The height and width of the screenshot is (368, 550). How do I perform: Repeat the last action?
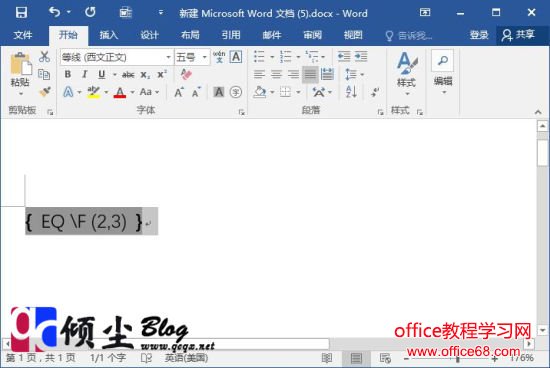pos(90,12)
